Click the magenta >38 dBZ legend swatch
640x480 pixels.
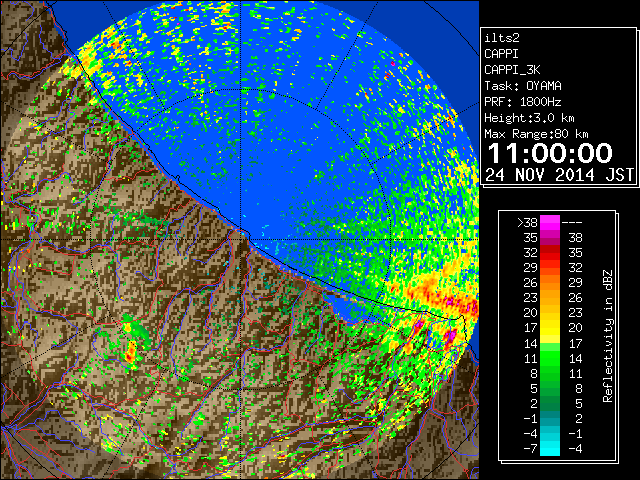(550, 222)
